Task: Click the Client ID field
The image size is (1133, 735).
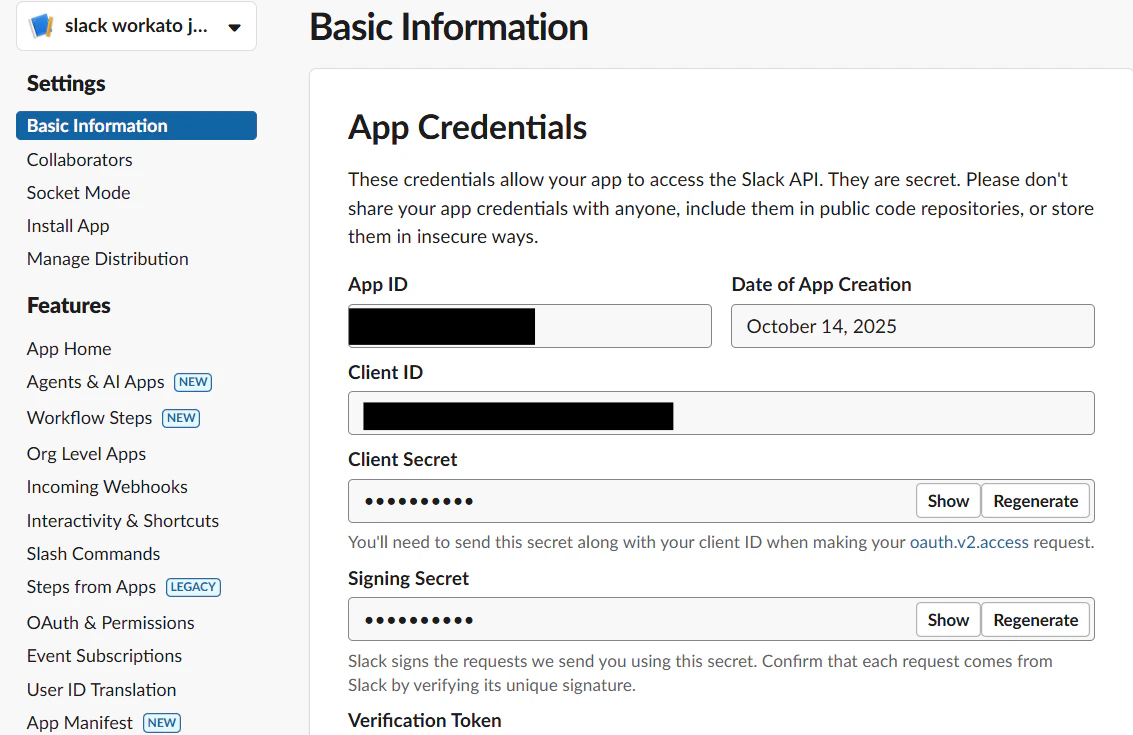Action: tap(721, 413)
